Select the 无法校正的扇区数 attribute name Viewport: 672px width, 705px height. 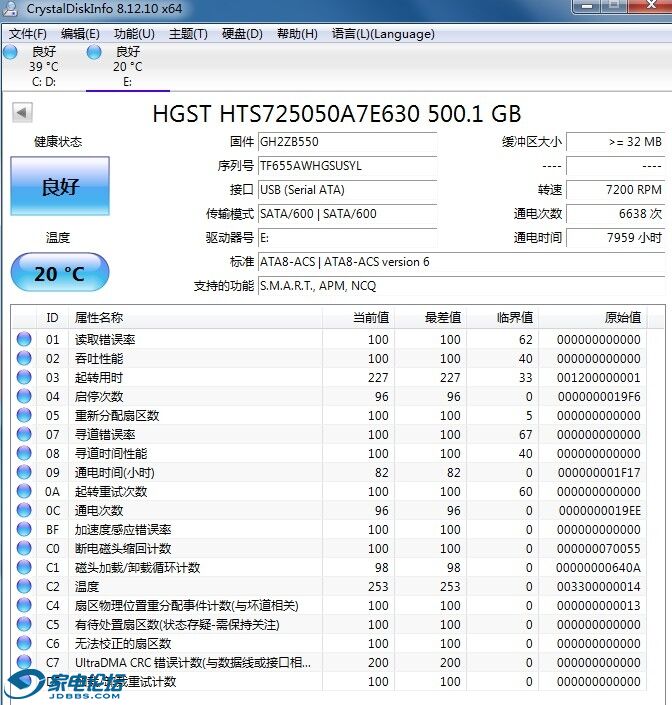123,643
